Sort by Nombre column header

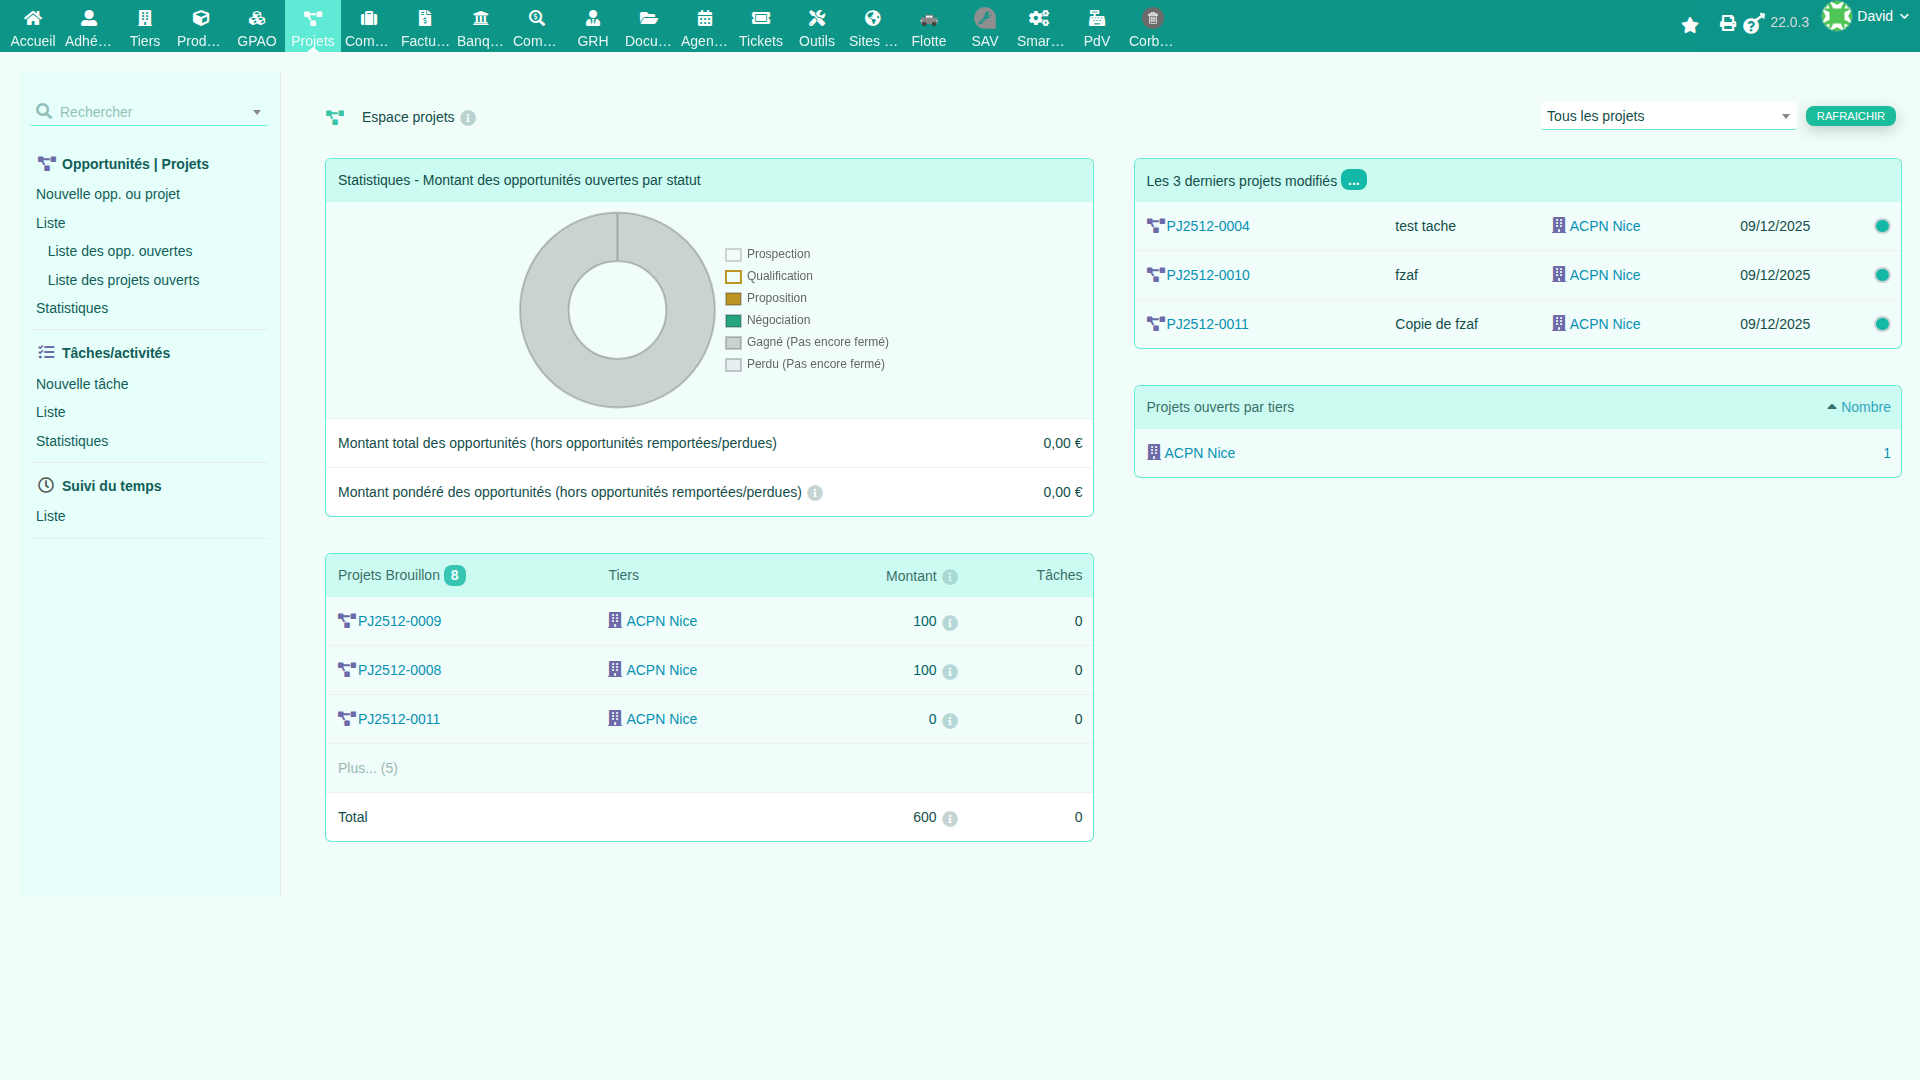point(1865,407)
